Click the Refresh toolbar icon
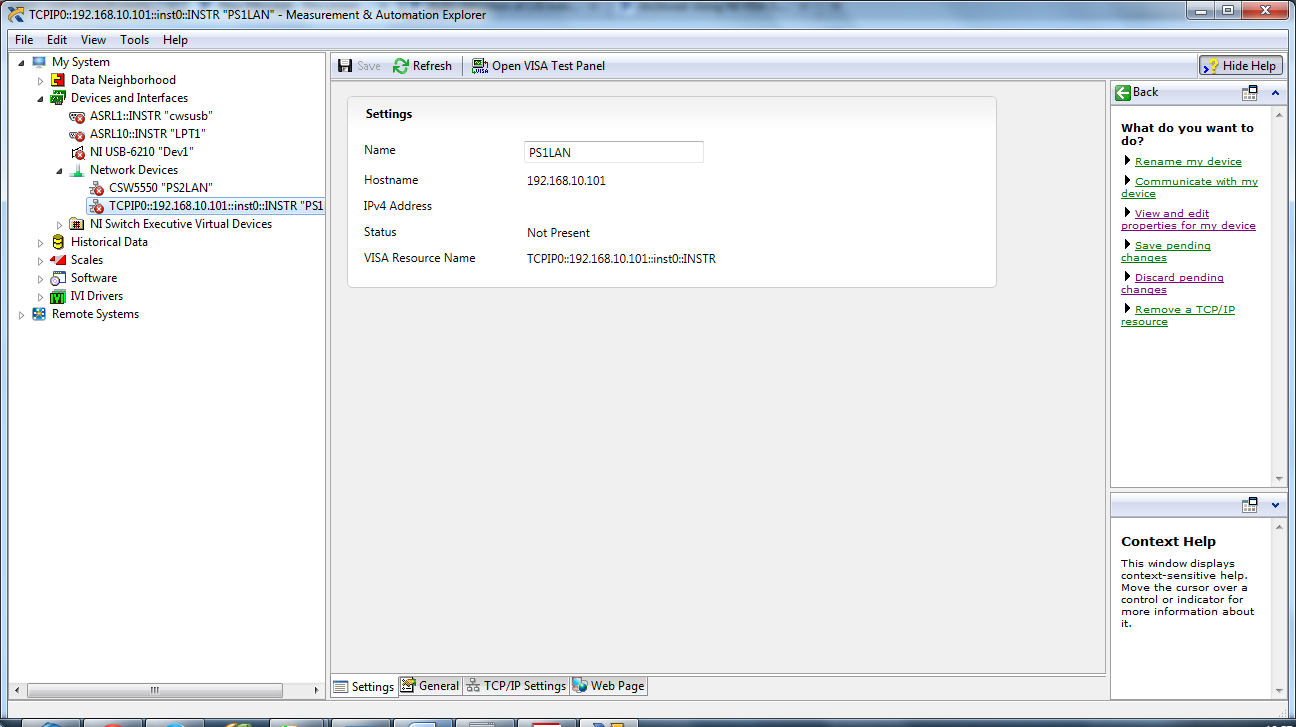Viewport: 1296px width, 727px height. [401, 66]
